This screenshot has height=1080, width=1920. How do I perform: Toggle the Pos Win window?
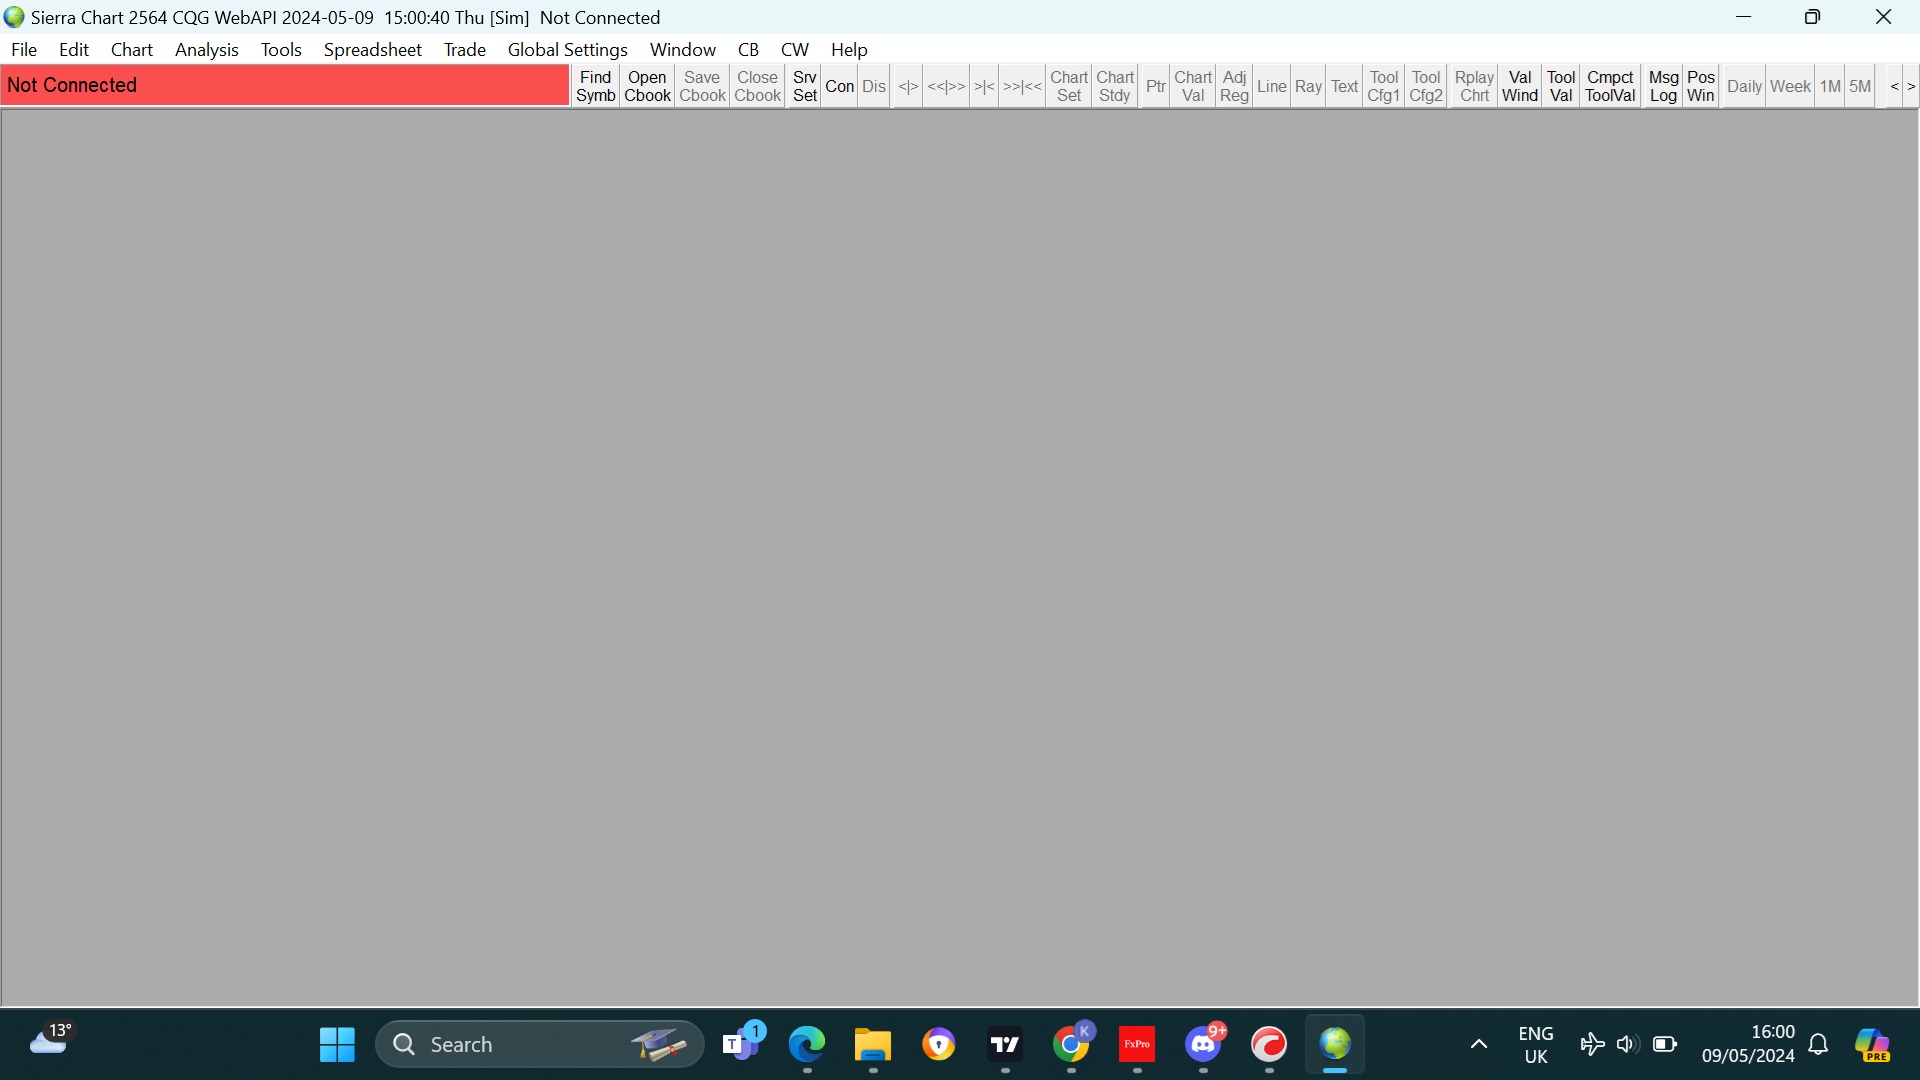point(1700,86)
